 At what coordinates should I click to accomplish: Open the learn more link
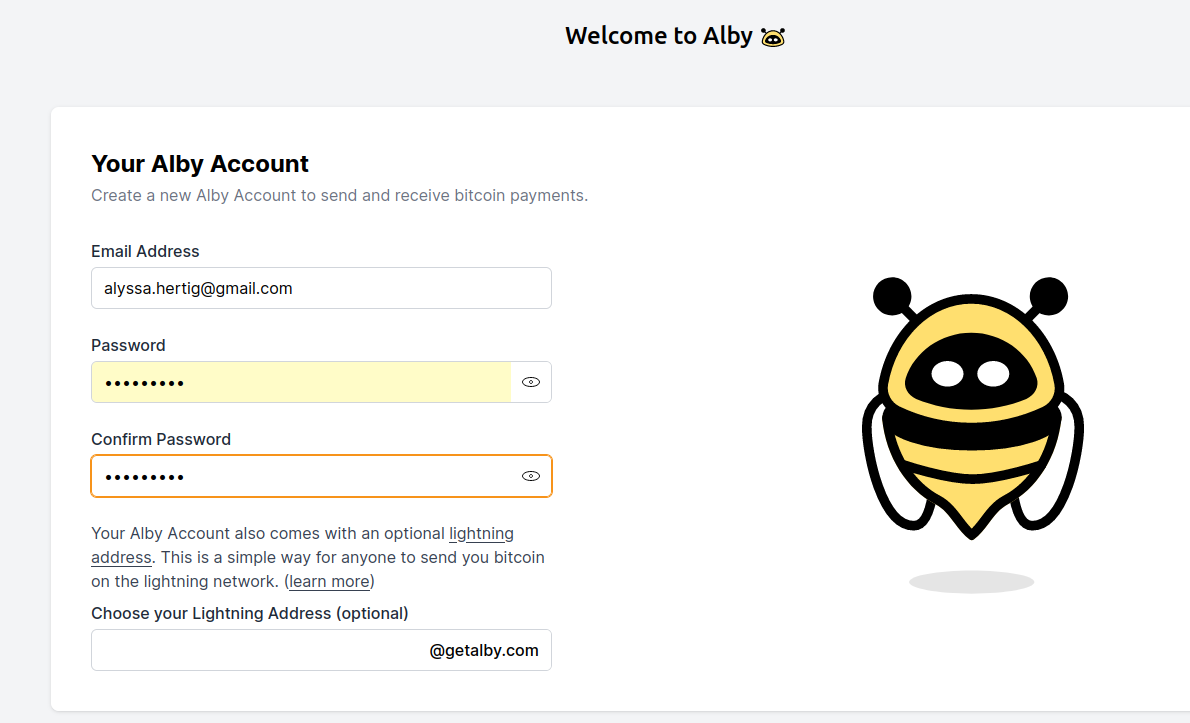click(328, 581)
